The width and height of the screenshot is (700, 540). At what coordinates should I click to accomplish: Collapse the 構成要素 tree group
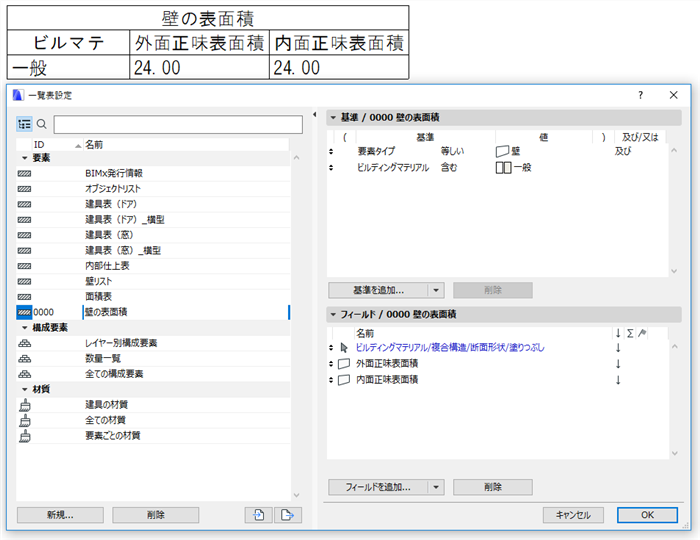[25, 328]
